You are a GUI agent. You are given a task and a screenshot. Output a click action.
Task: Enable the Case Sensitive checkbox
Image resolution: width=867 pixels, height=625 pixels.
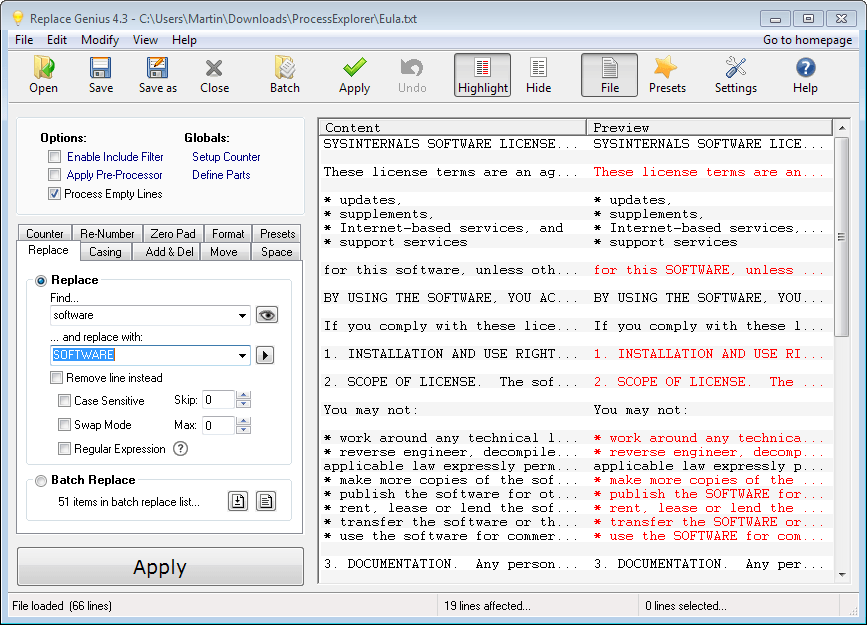pyautogui.click(x=64, y=400)
